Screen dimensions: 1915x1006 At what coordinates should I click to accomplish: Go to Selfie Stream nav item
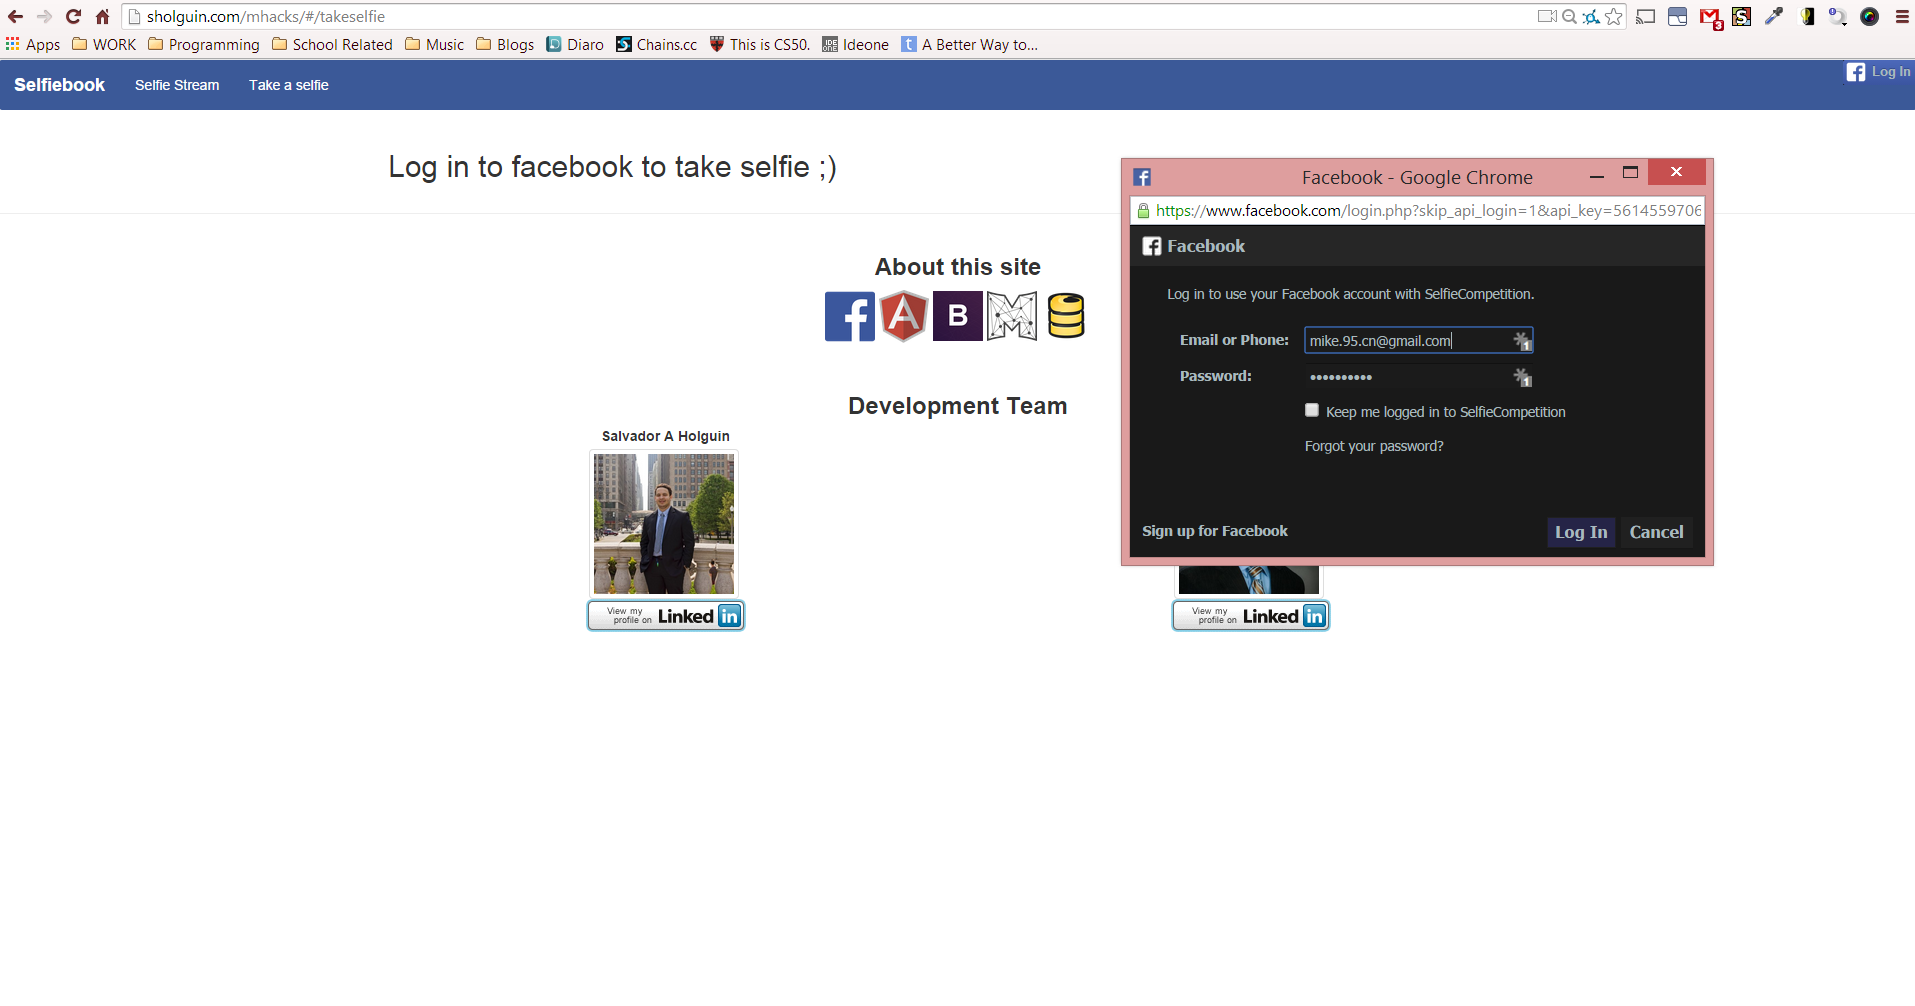[177, 85]
